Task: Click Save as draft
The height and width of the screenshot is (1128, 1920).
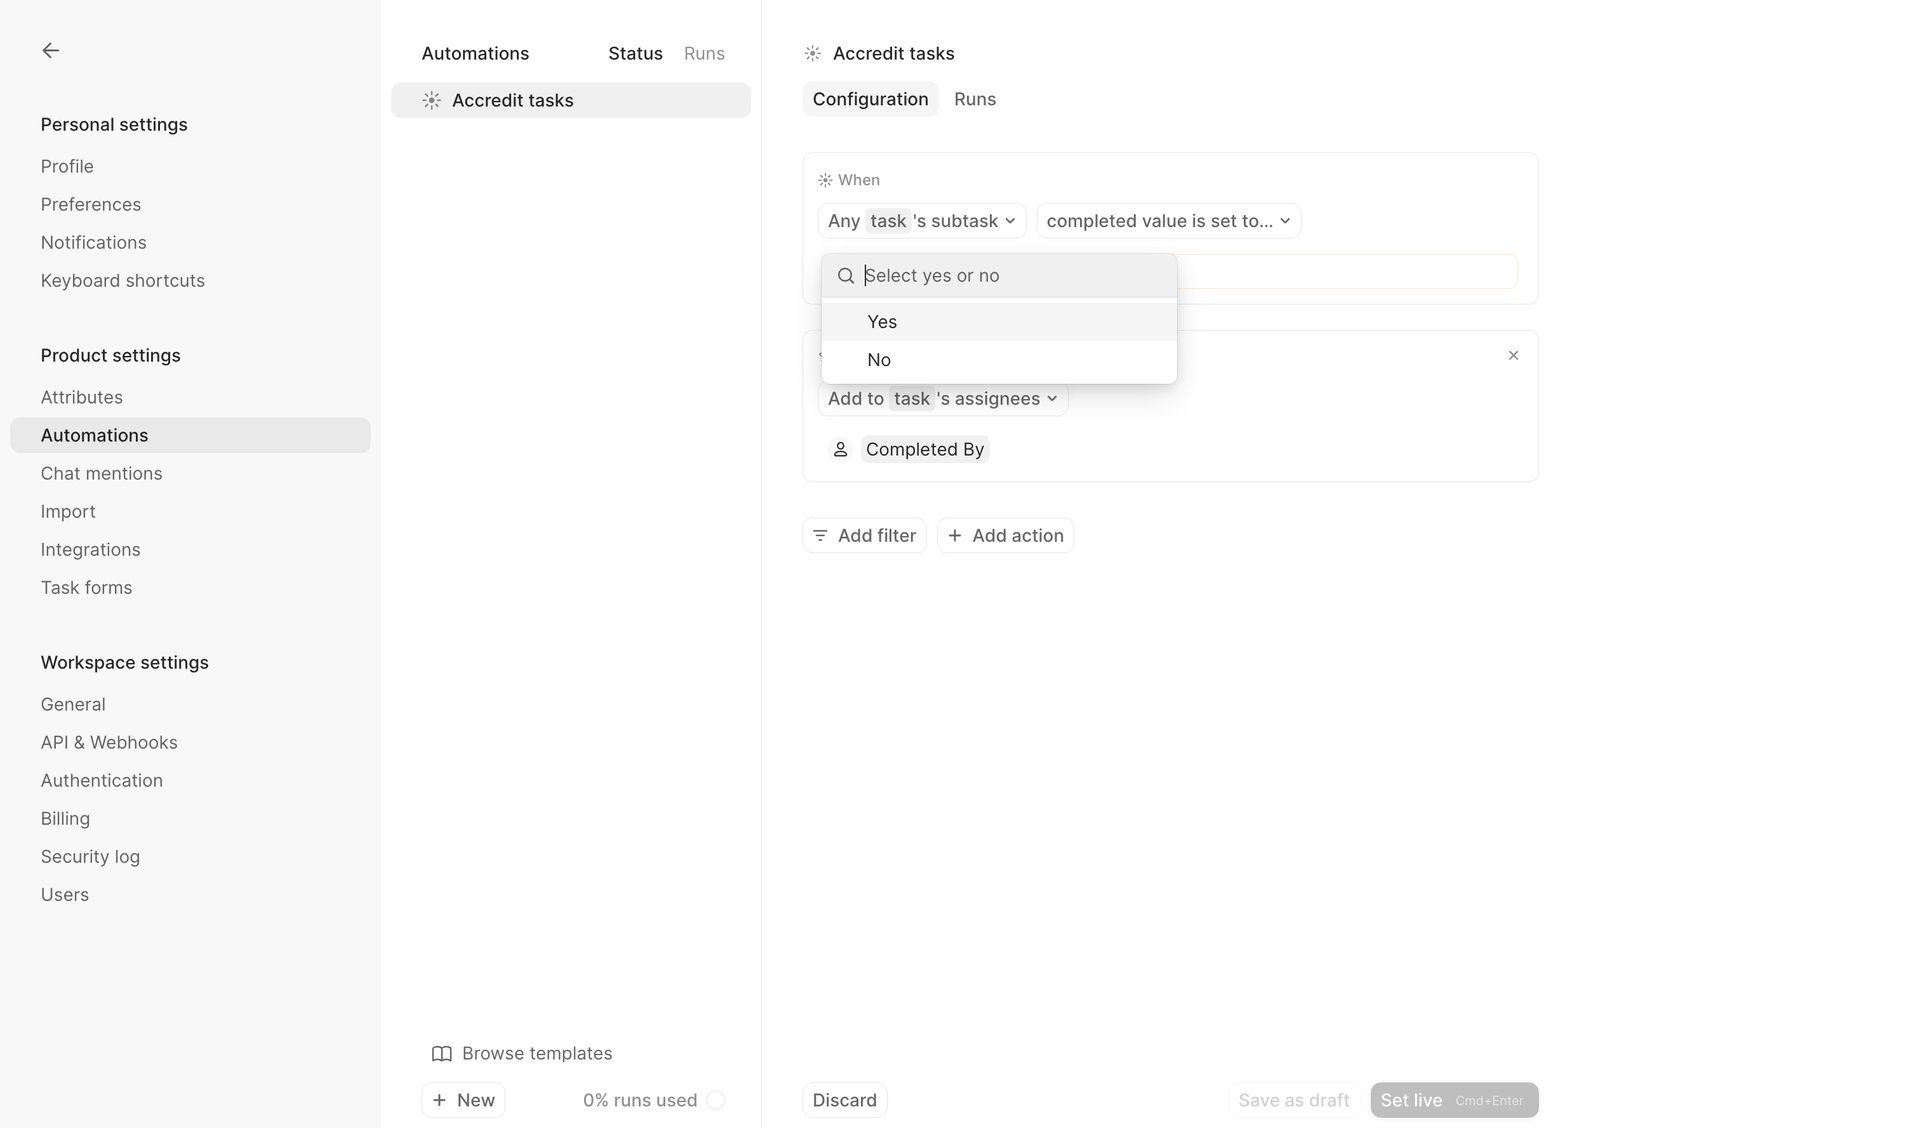Action: coord(1292,1100)
